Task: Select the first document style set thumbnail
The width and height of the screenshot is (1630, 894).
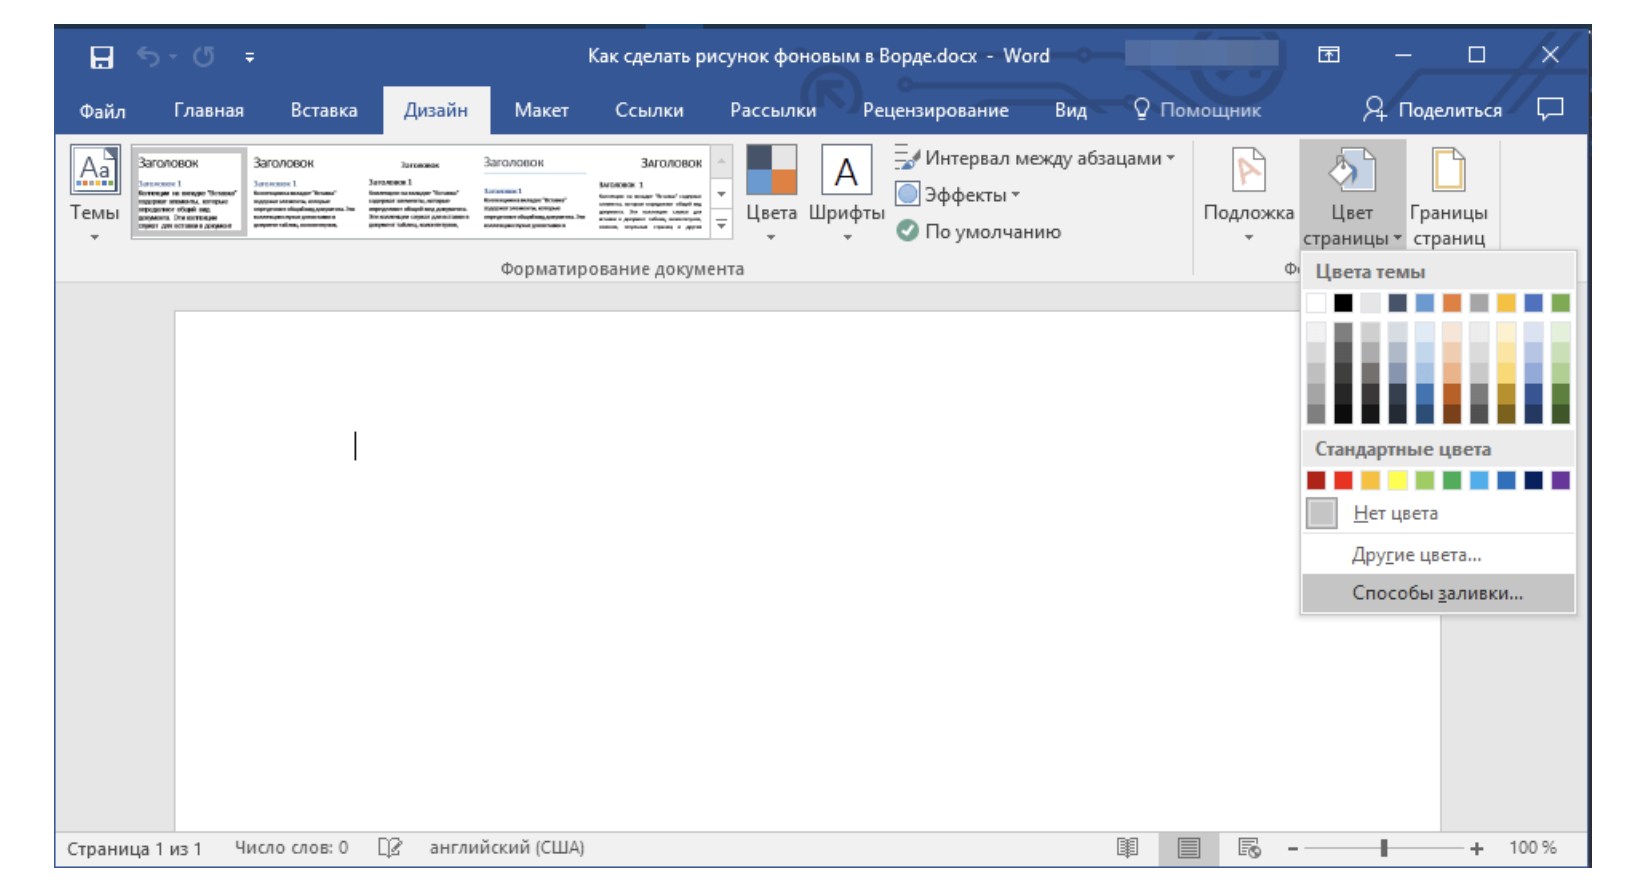Action: click(189, 191)
